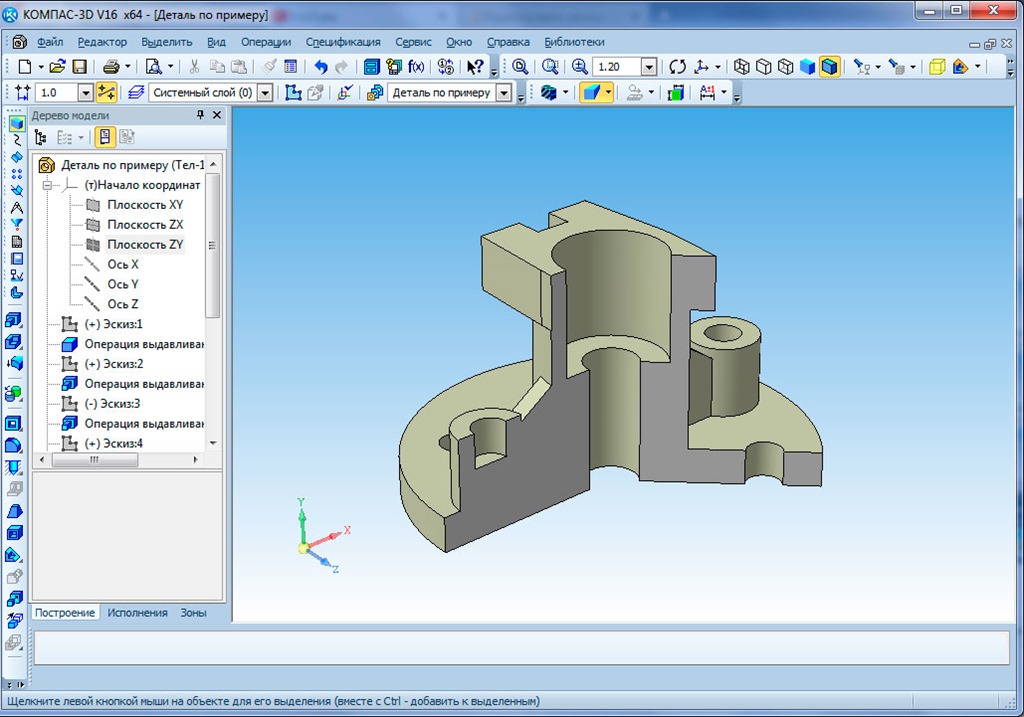Switch to the Исполнения tab
Viewport: 1024px width, 717px height.
coord(138,612)
